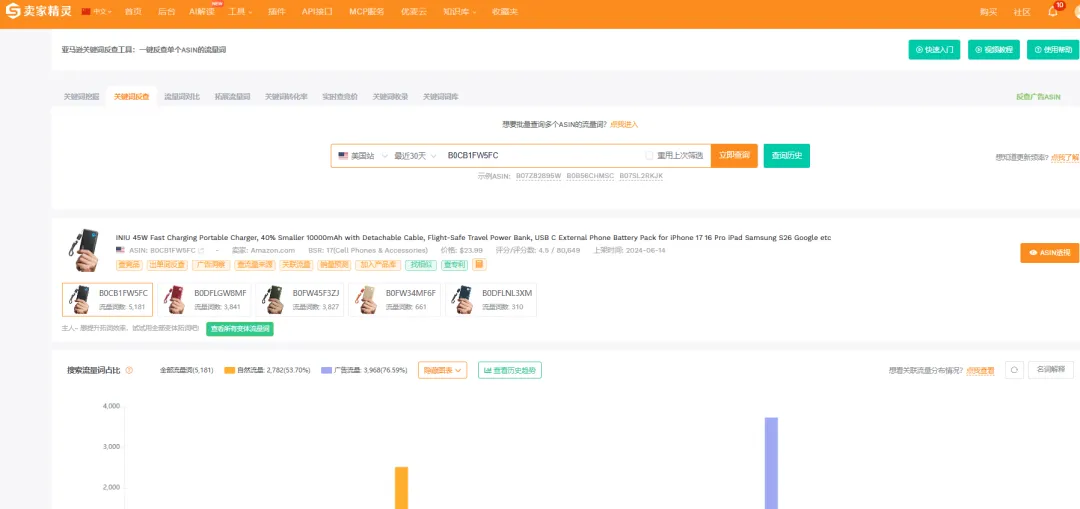
Task: Open the 工具 menu in top navigation
Action: [x=240, y=12]
